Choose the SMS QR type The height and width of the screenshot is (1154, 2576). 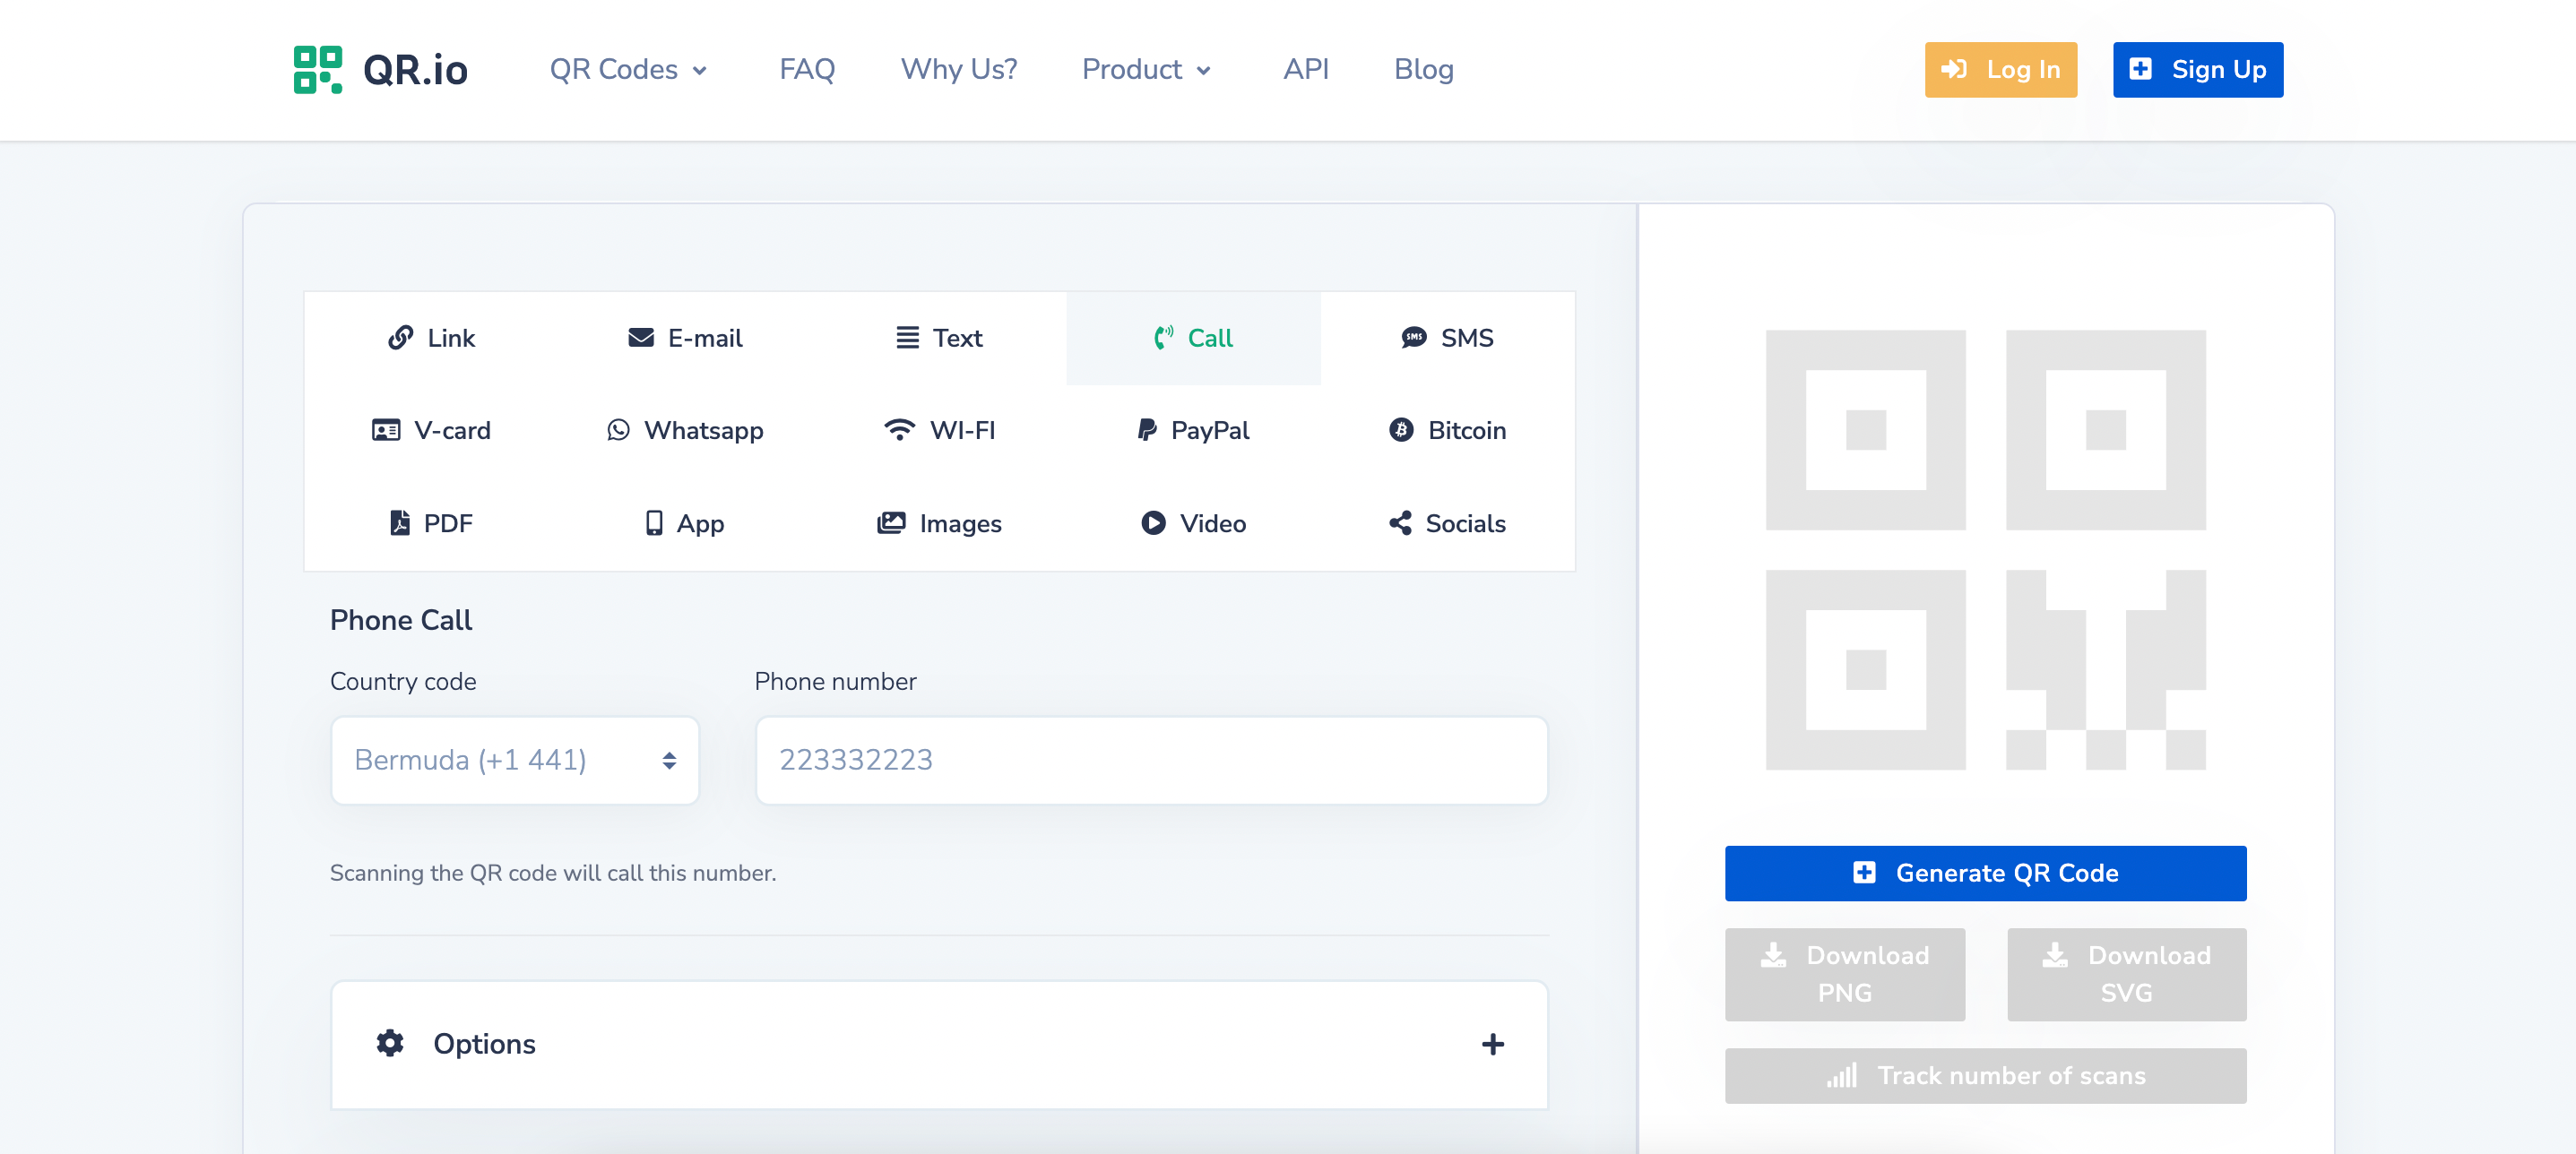click(1447, 338)
